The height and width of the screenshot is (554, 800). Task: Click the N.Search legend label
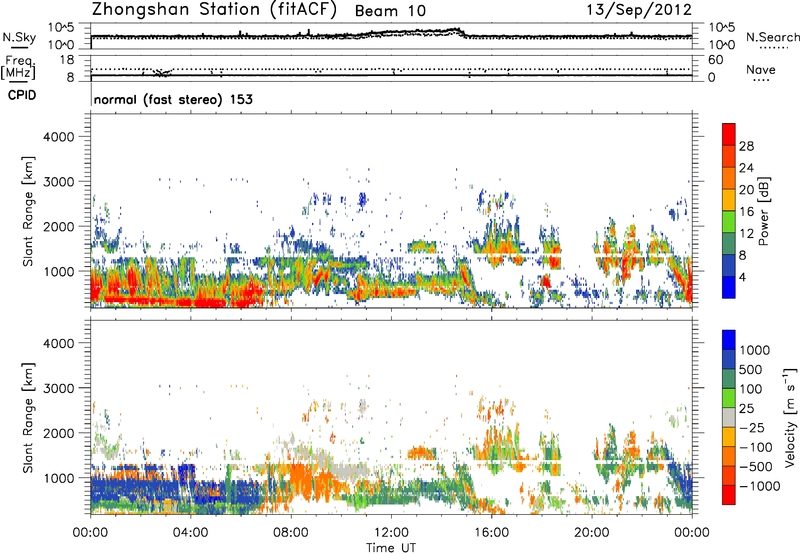click(772, 37)
